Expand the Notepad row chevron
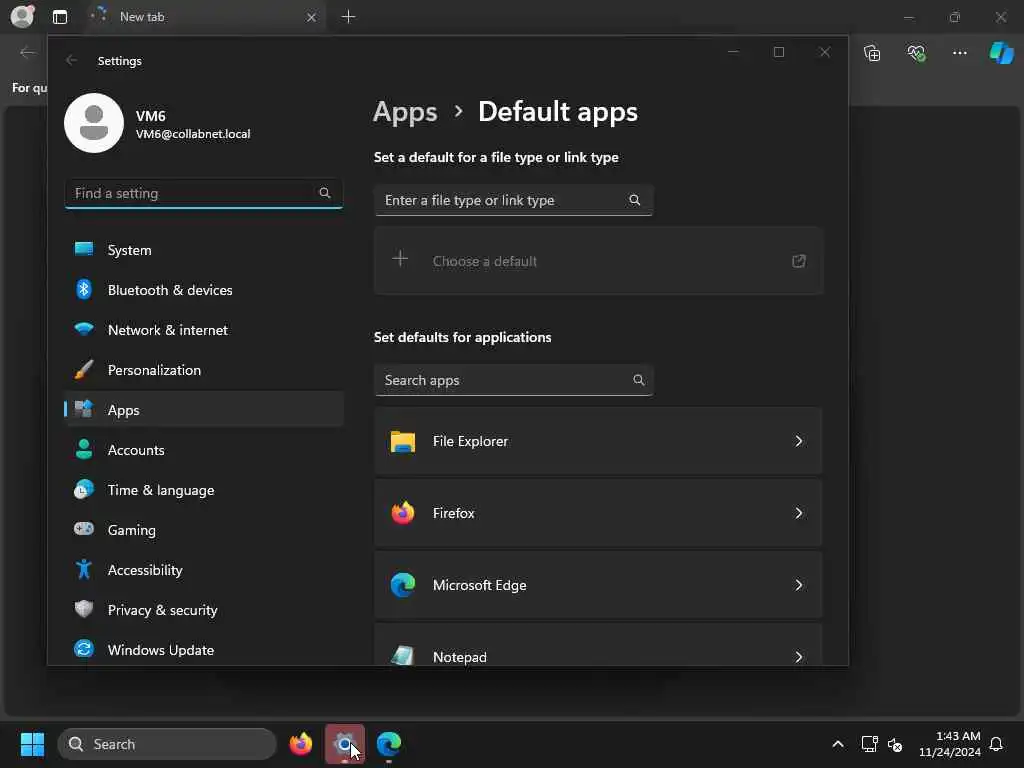This screenshot has width=1024, height=768. click(799, 657)
